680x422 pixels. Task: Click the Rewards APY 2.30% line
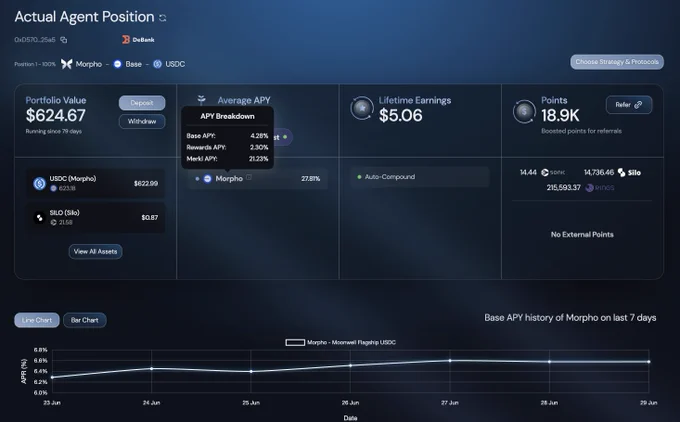(227, 147)
